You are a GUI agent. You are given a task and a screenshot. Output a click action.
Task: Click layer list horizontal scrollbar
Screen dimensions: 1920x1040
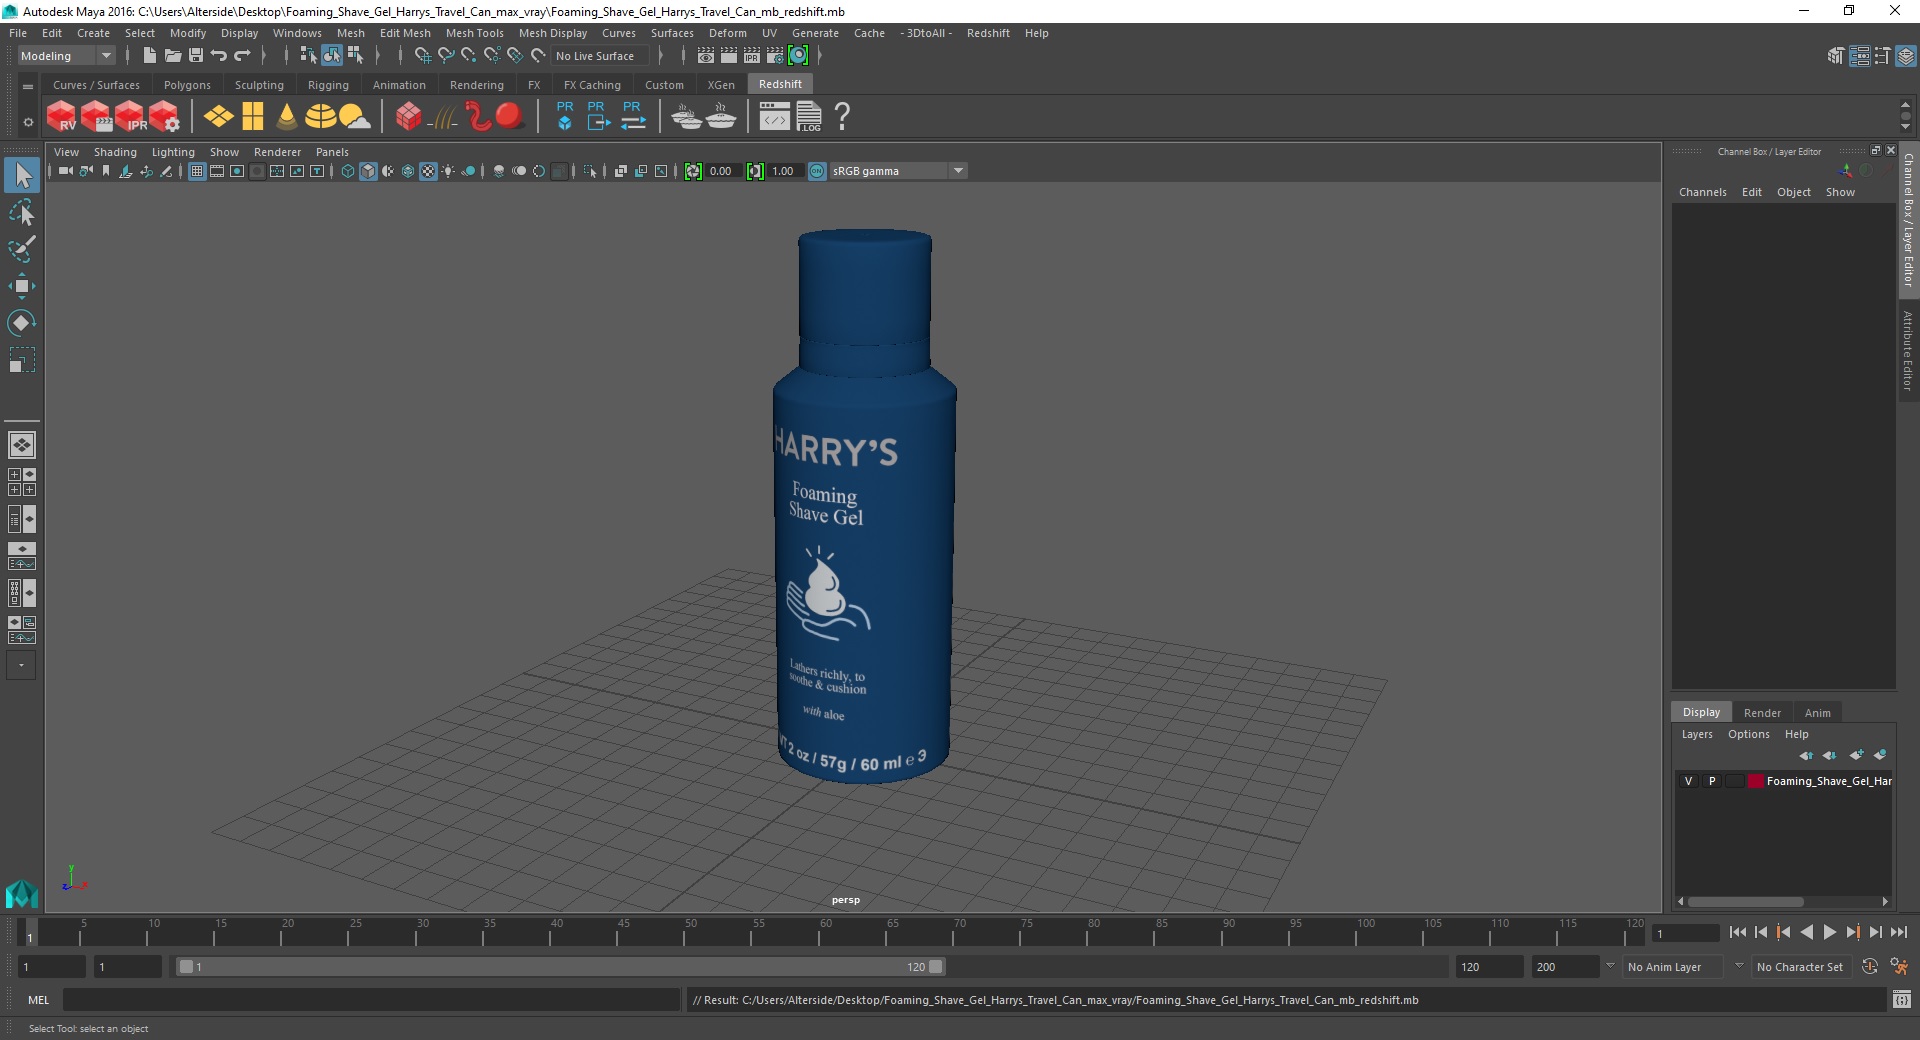pos(1745,901)
